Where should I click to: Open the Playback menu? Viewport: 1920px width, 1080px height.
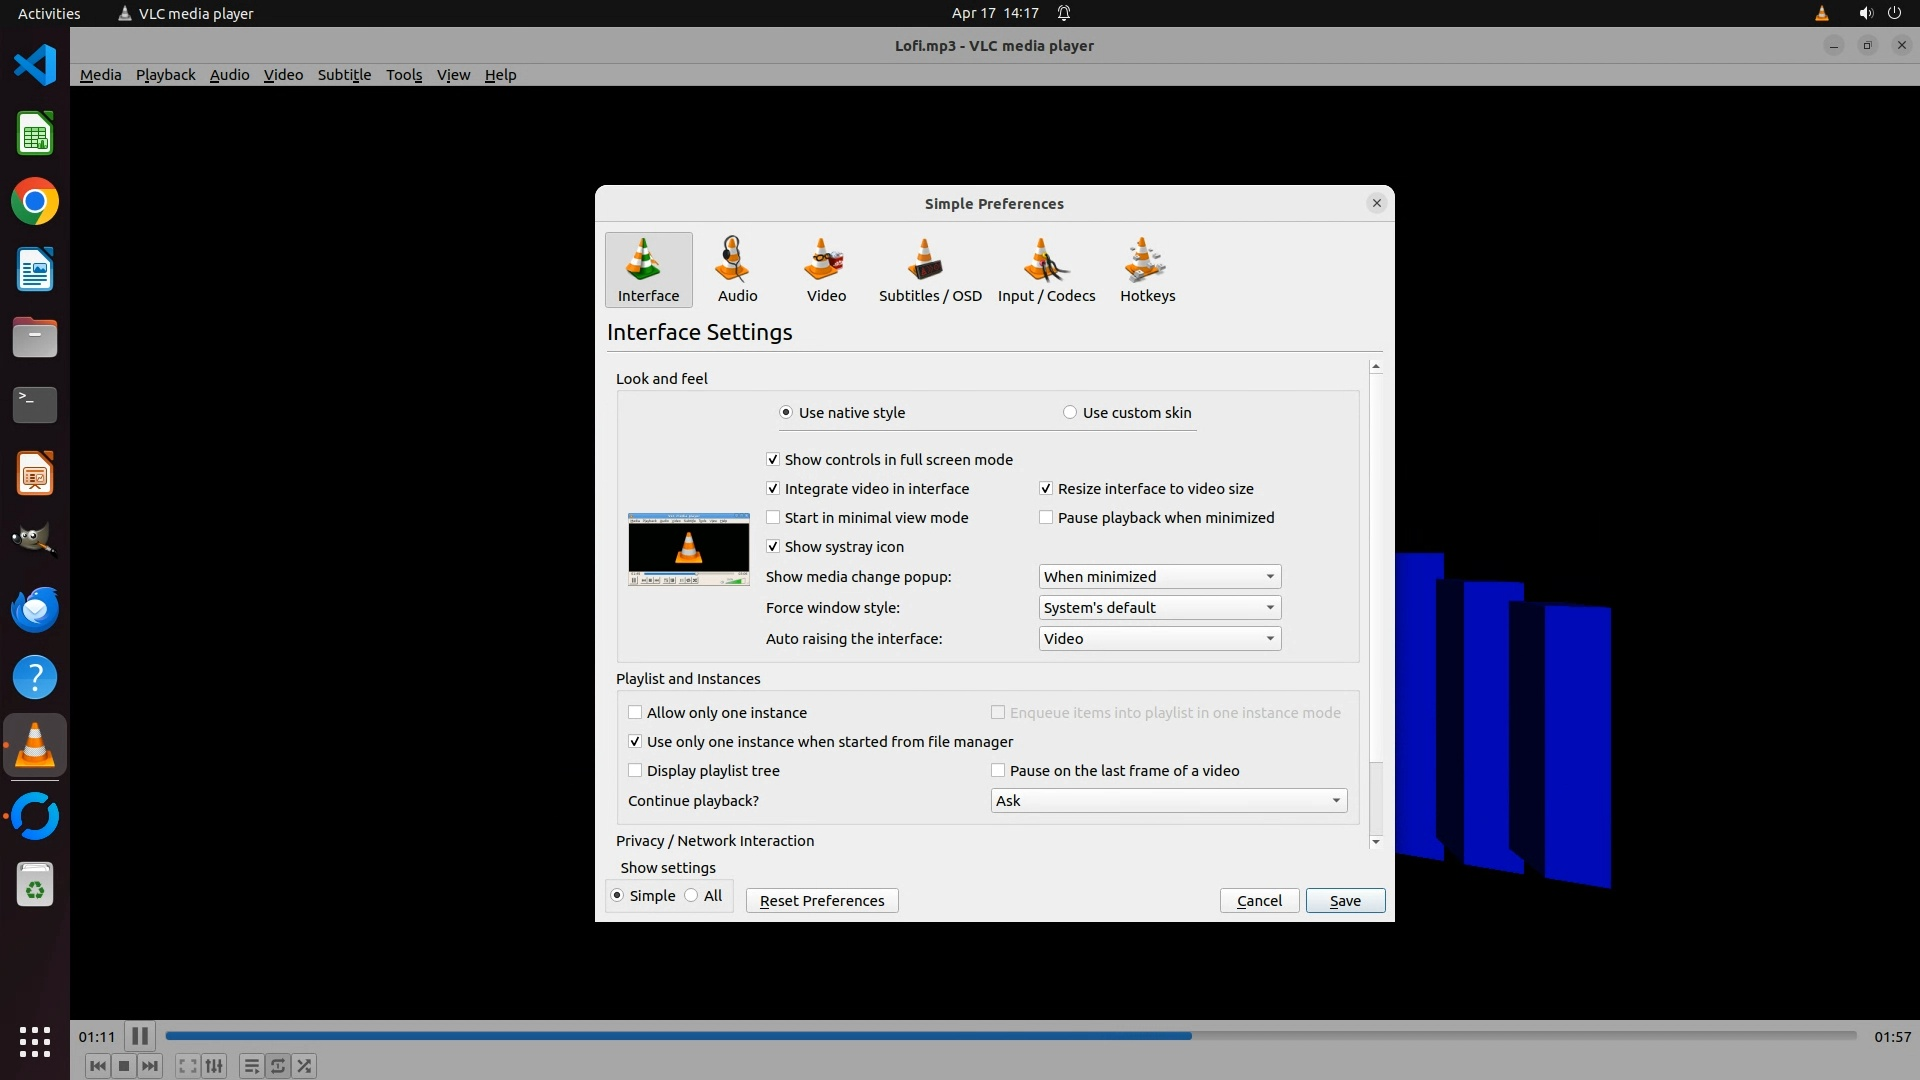(x=165, y=75)
